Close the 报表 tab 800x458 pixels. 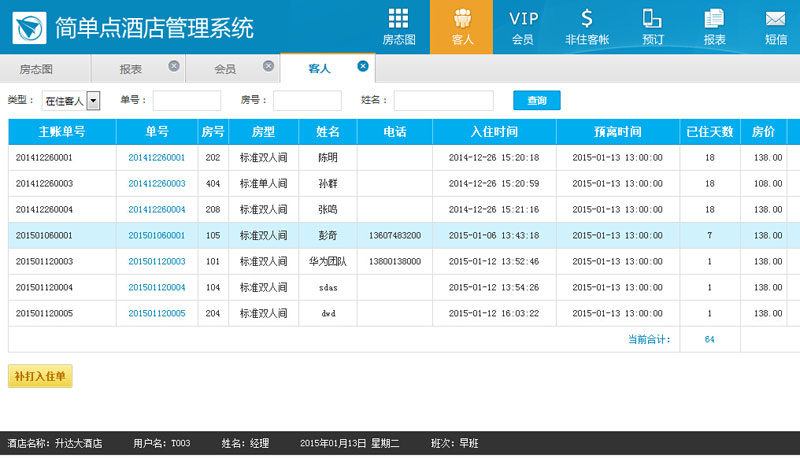coord(174,66)
